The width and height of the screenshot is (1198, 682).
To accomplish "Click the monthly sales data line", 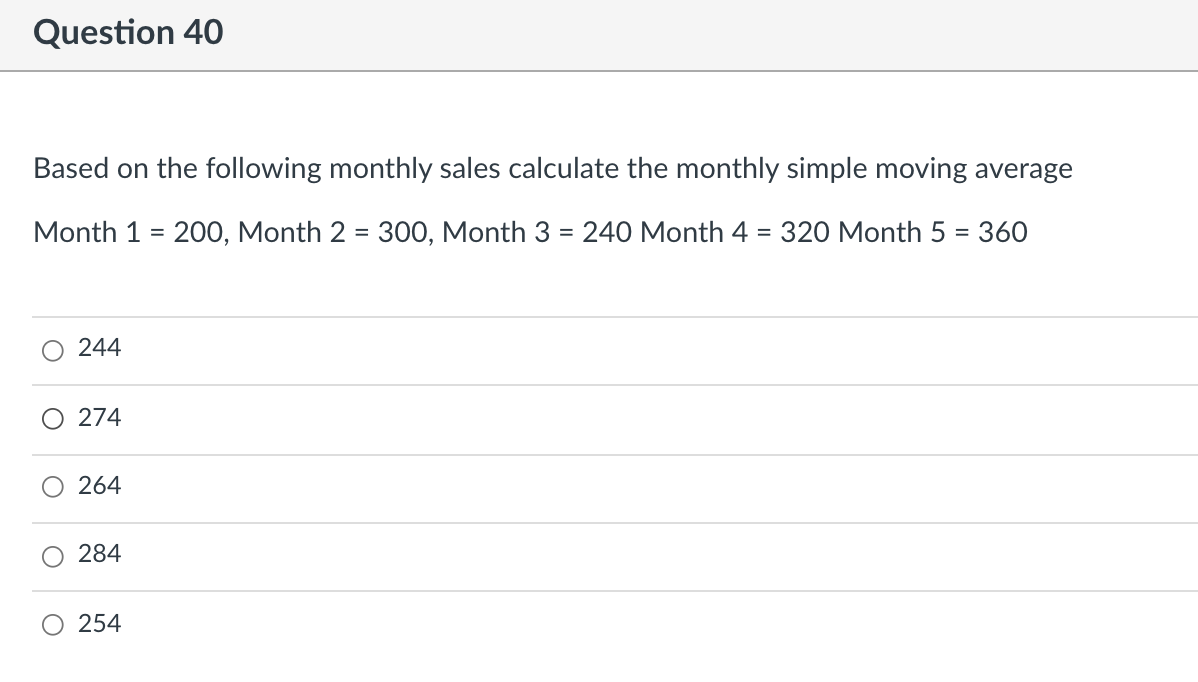I will 530,232.
